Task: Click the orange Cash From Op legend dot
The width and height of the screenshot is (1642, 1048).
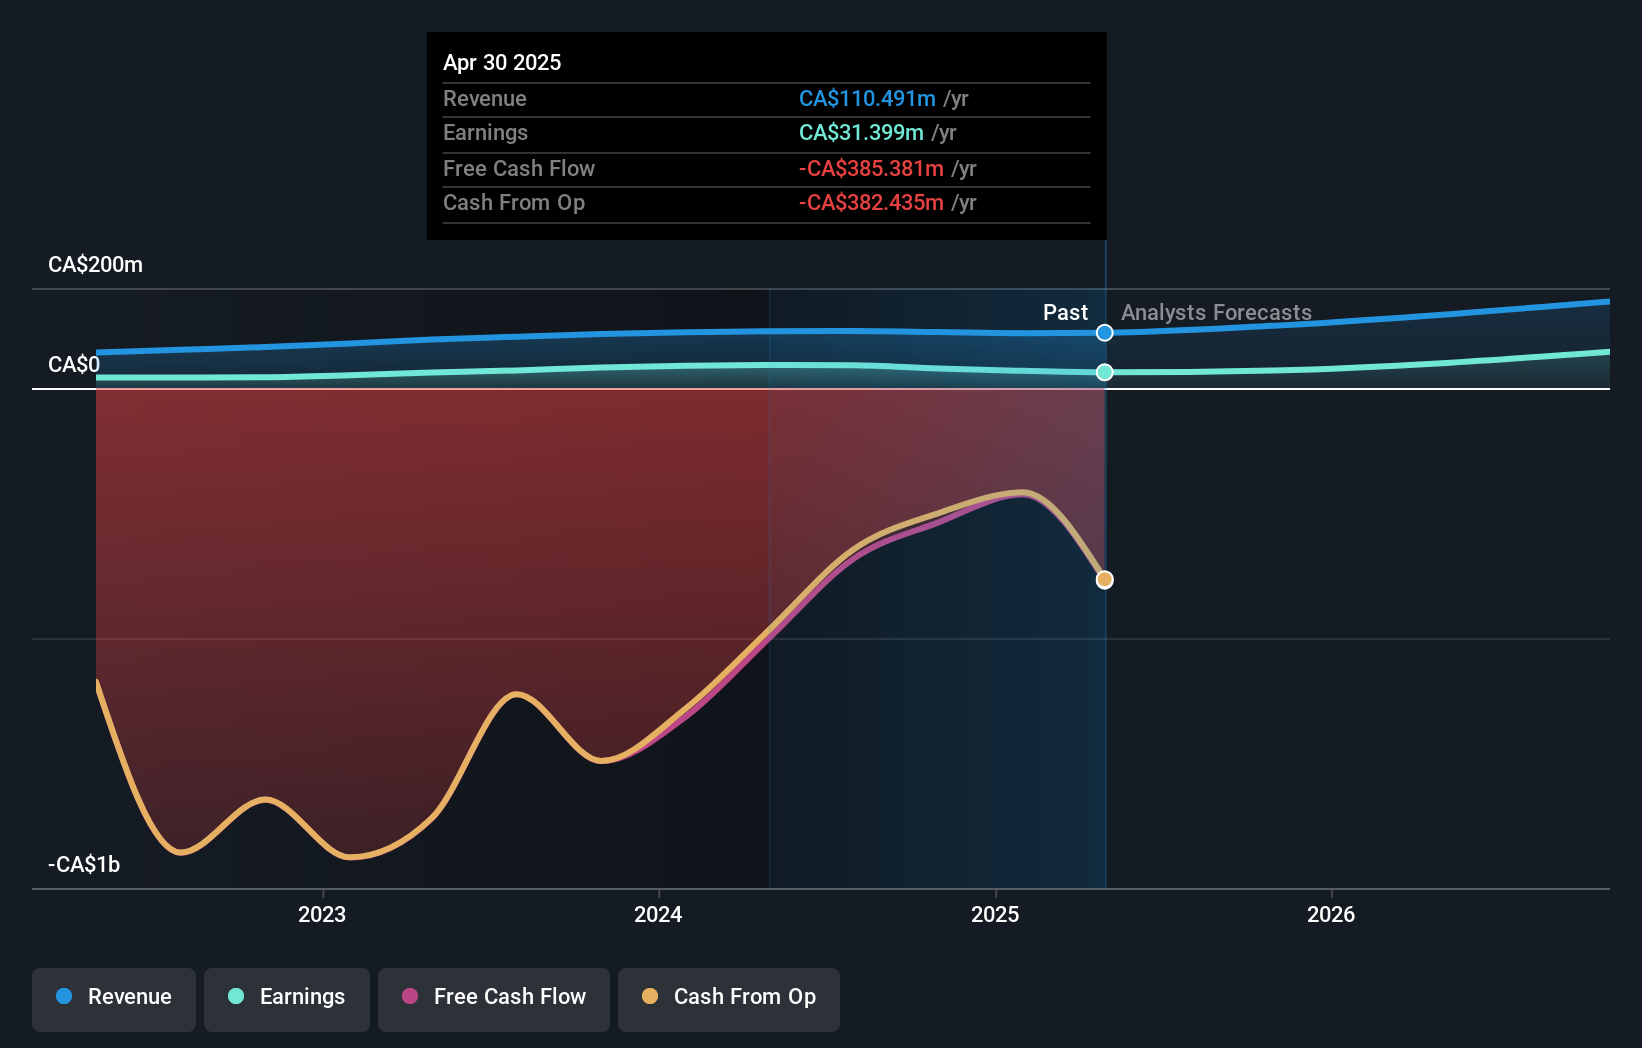Action: pyautogui.click(x=650, y=996)
